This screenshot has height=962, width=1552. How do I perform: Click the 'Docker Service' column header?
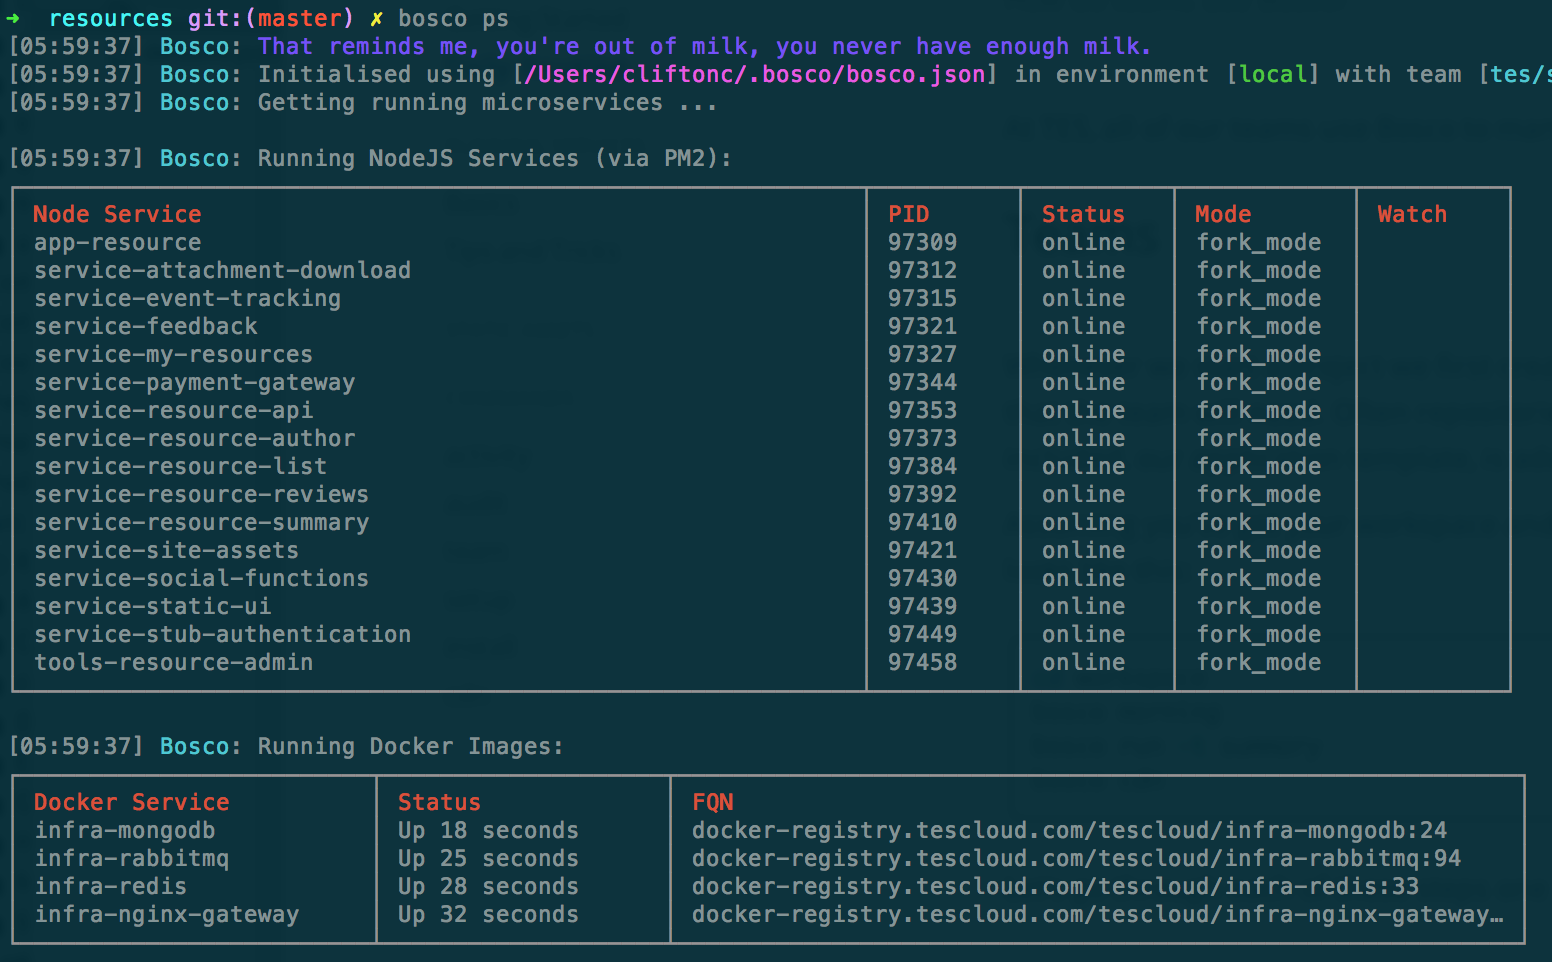click(131, 803)
